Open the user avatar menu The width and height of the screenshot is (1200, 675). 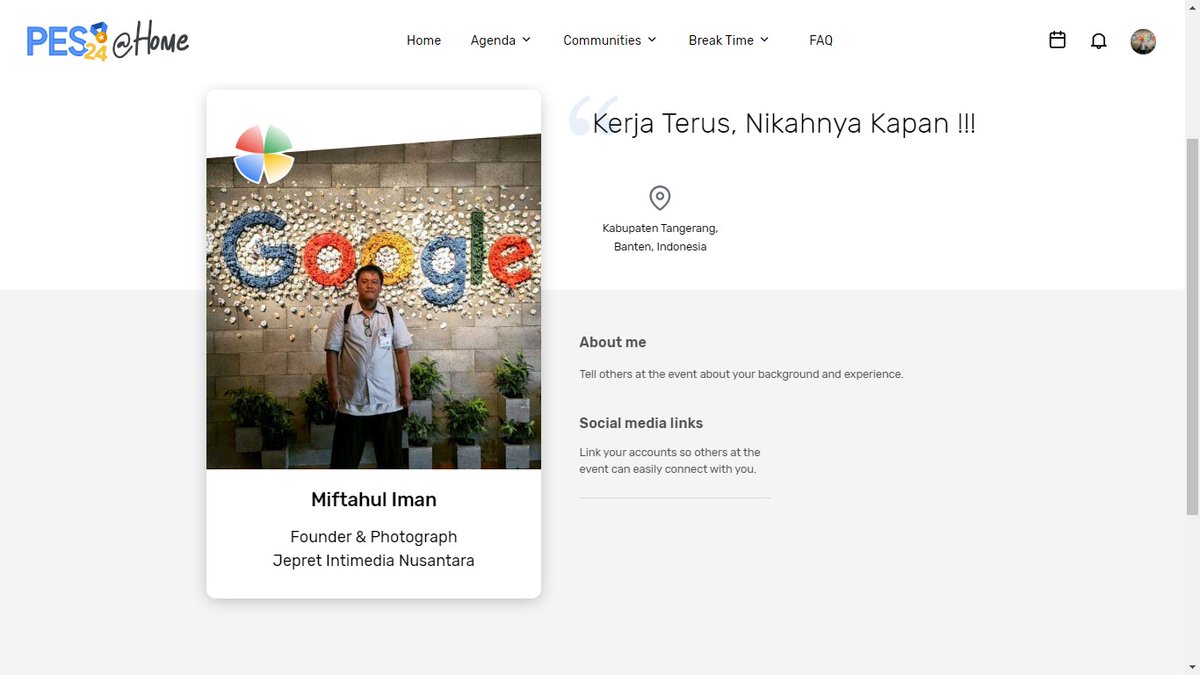point(1143,41)
